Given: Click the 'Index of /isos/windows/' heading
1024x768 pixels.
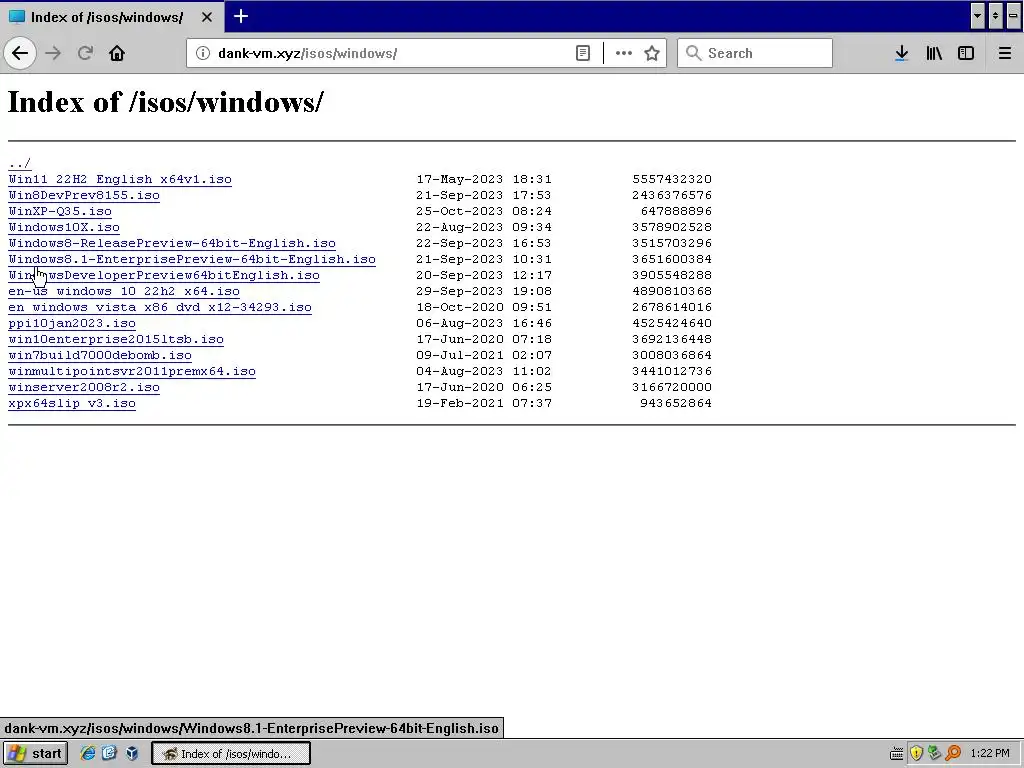Looking at the screenshot, I should [x=165, y=102].
